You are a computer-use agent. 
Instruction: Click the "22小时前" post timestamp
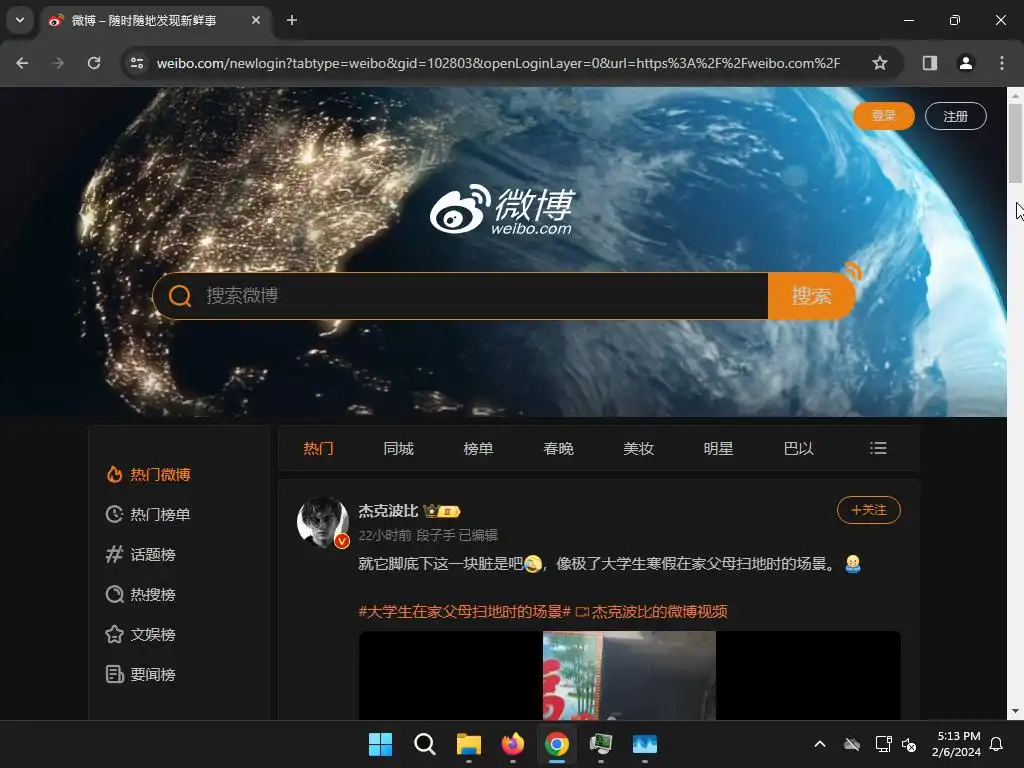coord(385,536)
